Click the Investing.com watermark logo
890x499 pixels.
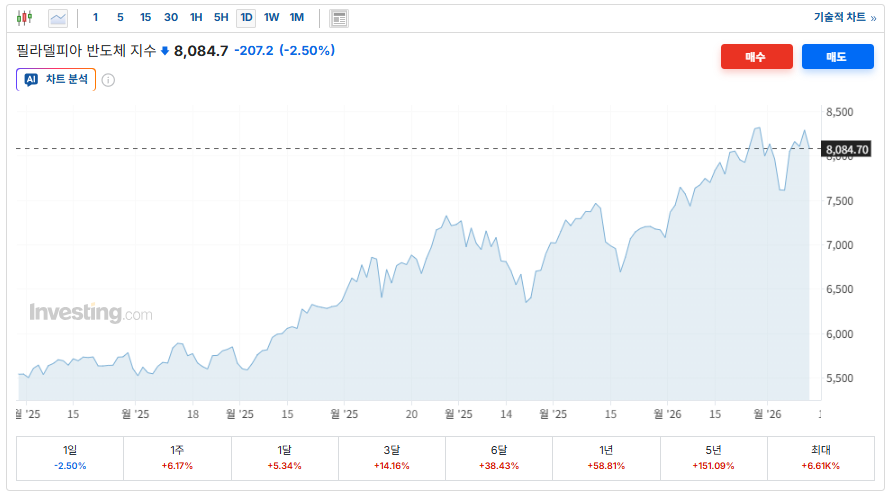coord(91,313)
